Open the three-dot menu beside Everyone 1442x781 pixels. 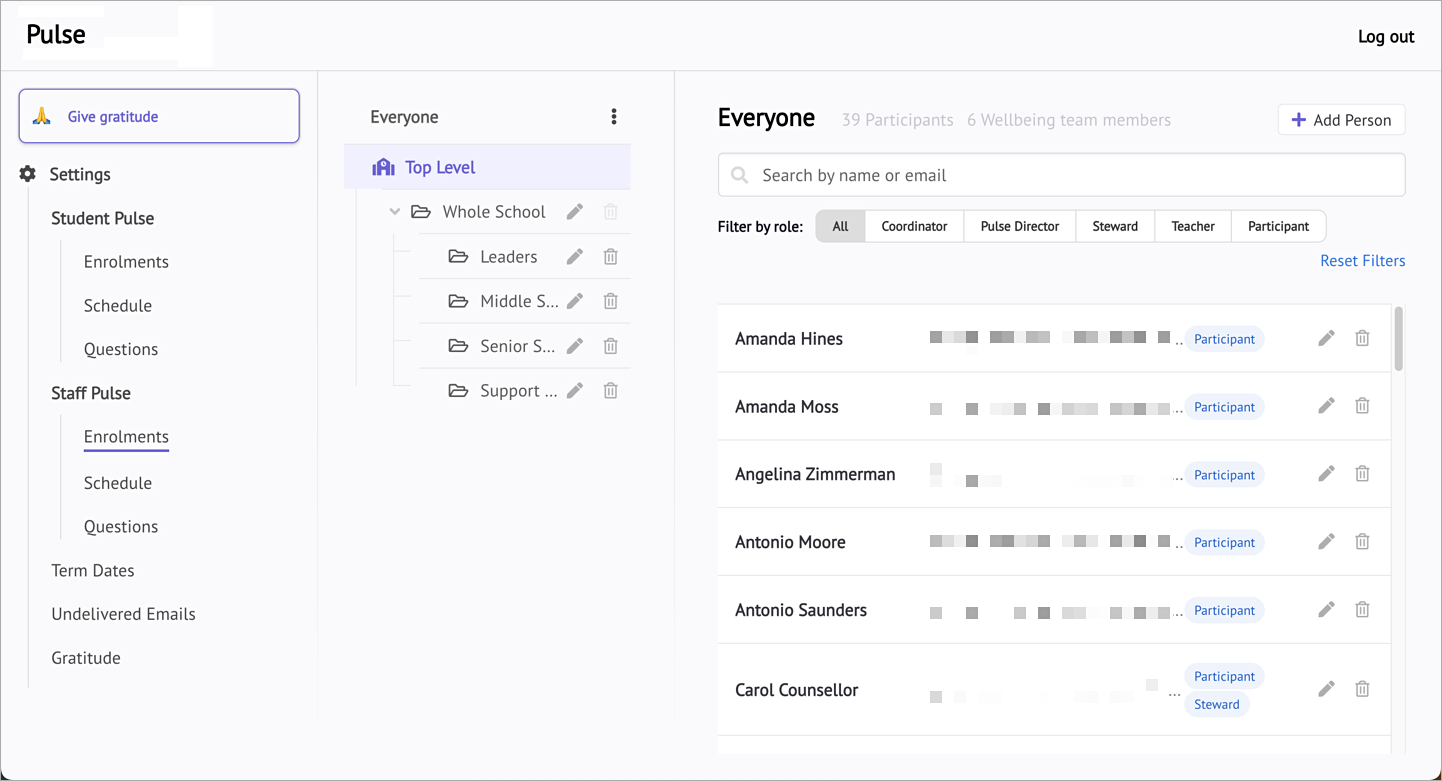pyautogui.click(x=613, y=116)
